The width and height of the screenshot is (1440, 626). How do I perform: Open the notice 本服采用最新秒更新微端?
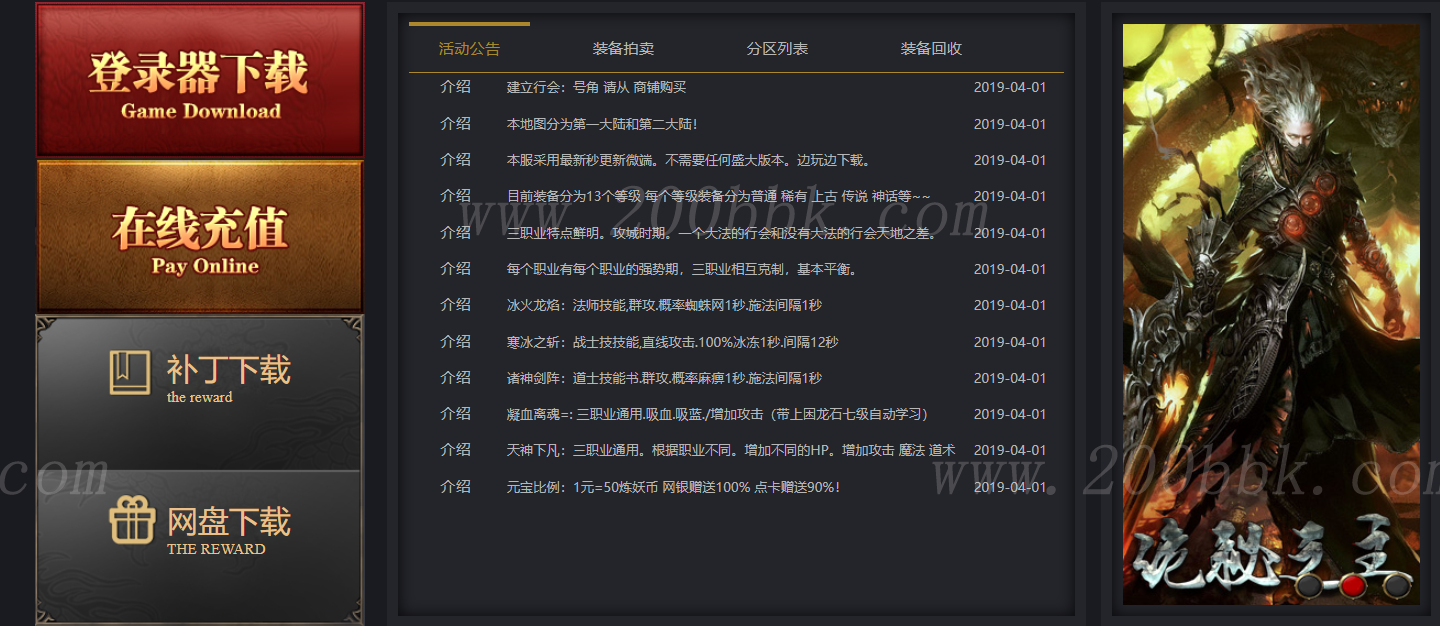pyautogui.click(x=689, y=160)
